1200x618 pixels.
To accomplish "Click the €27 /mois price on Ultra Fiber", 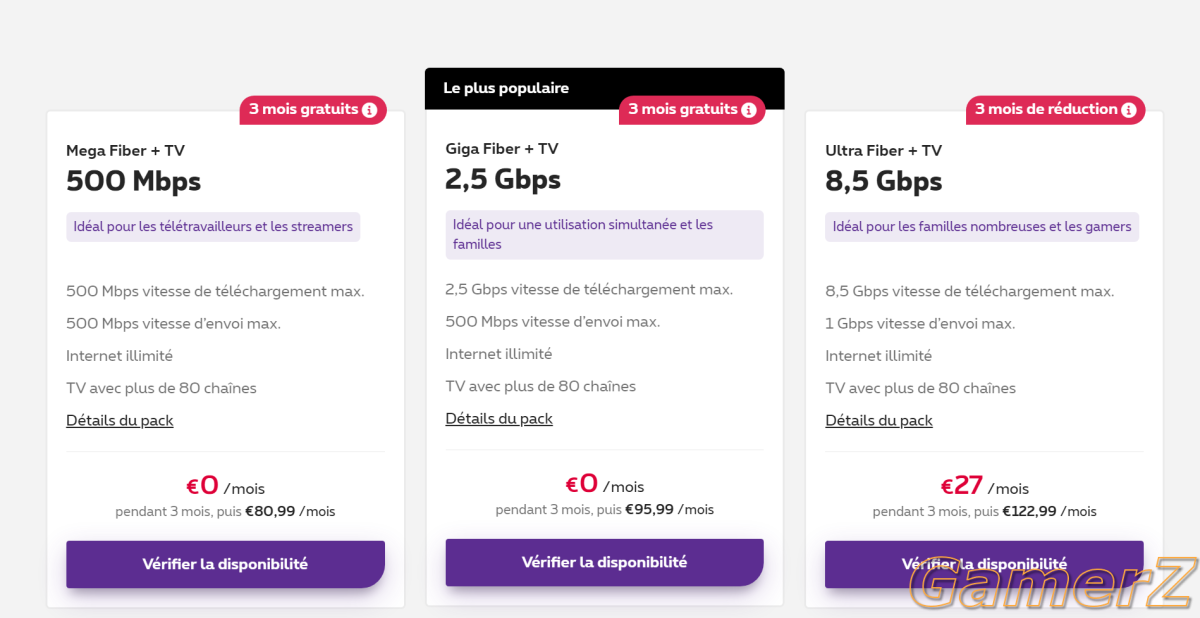I will coord(984,487).
